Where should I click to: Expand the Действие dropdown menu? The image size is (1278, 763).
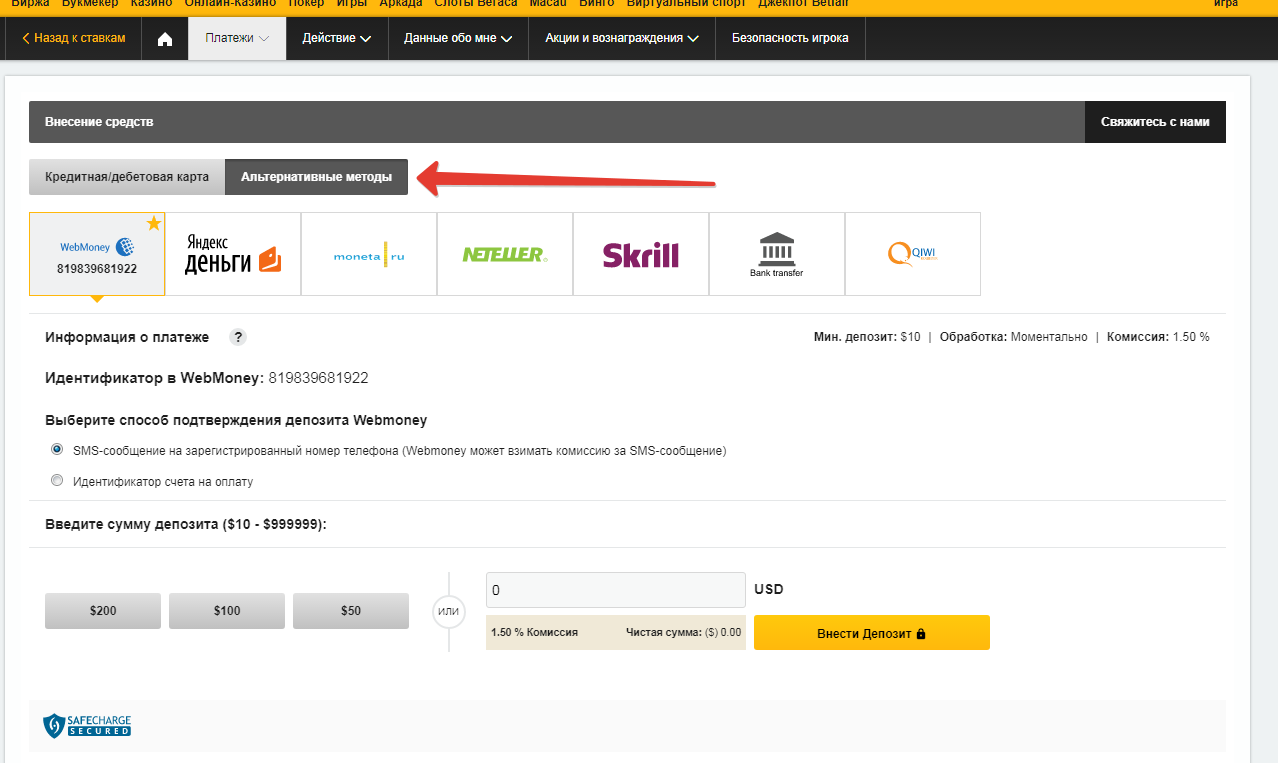coord(337,38)
